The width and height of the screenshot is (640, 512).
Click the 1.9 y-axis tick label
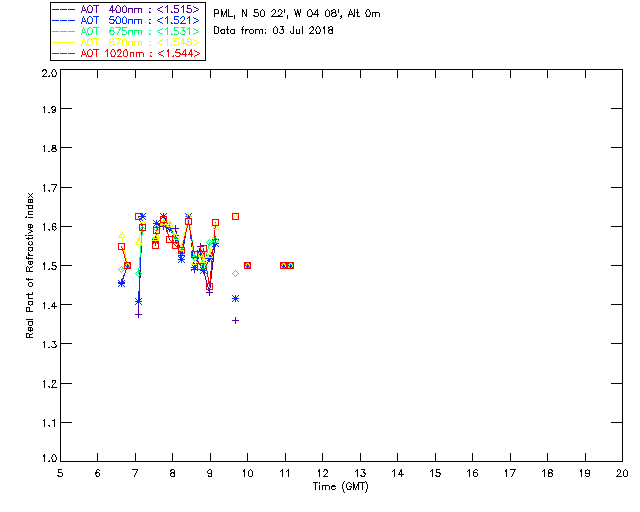[x=49, y=109]
